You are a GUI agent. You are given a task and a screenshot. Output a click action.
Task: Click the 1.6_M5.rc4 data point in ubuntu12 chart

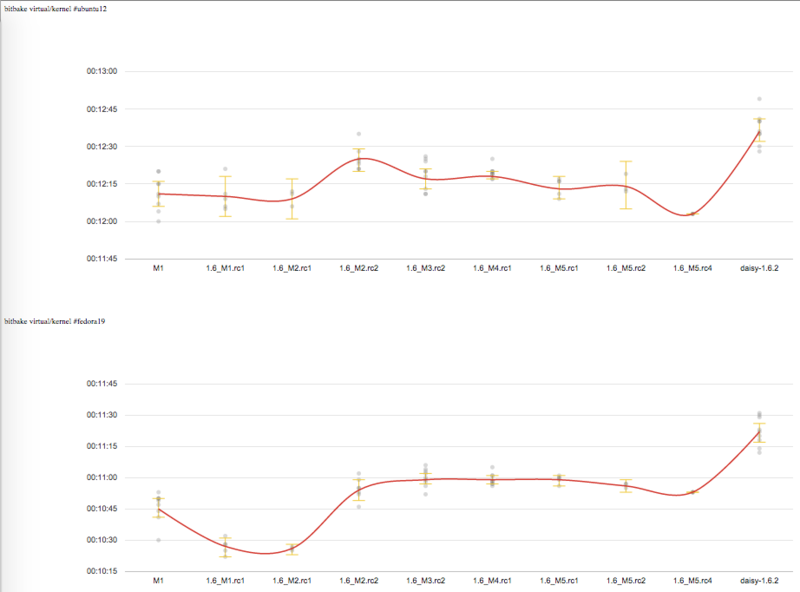692,214
